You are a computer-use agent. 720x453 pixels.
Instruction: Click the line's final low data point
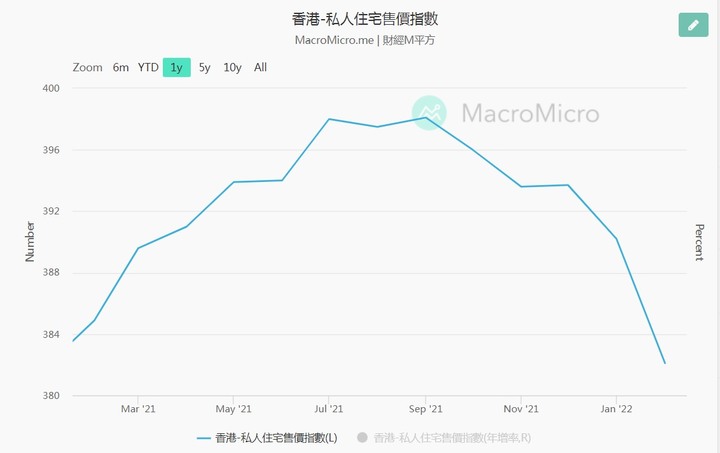pos(664,363)
